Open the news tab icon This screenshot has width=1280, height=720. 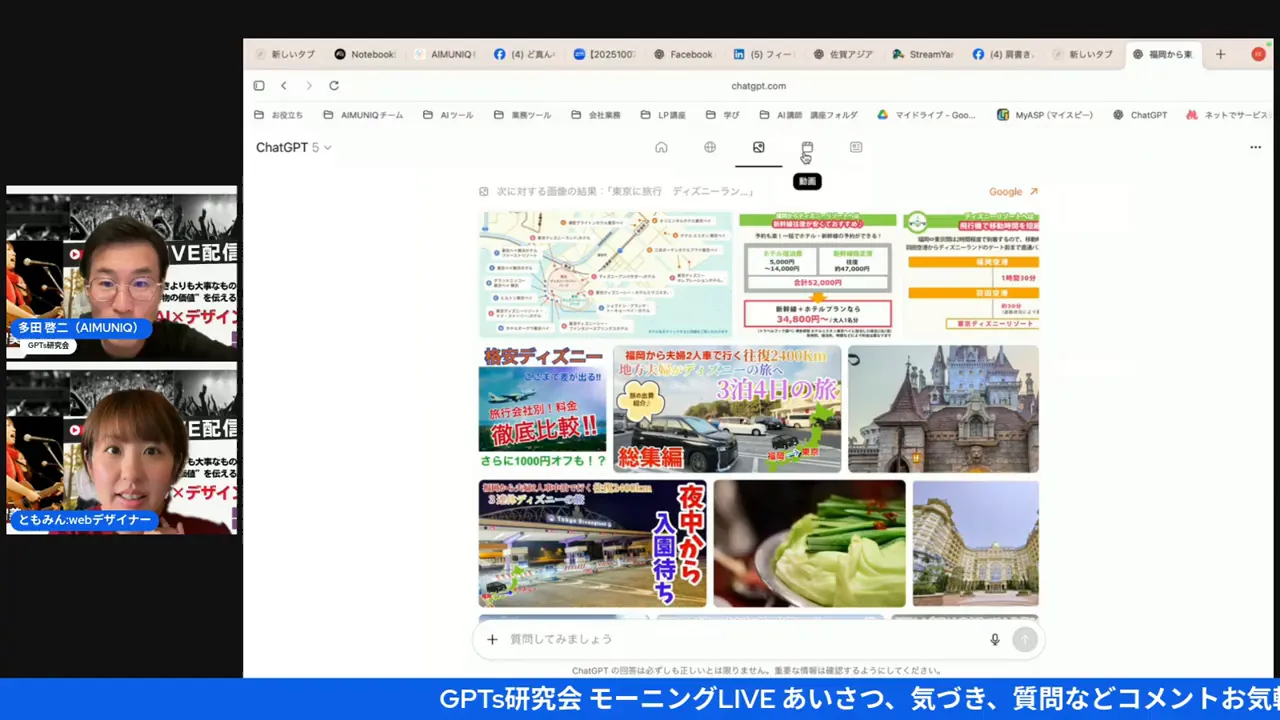pos(856,148)
